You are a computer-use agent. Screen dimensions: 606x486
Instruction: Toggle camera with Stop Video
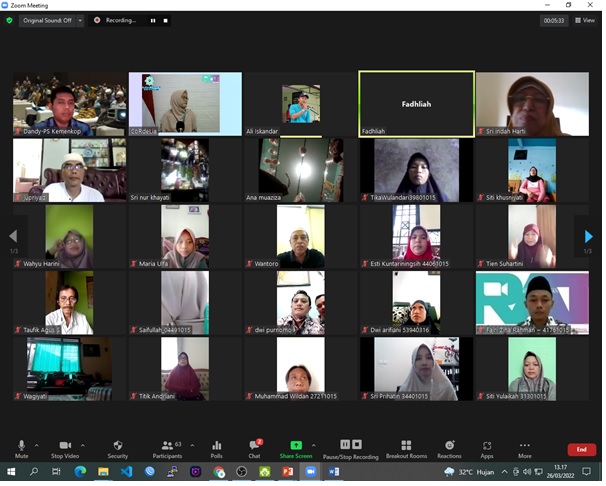(65, 448)
